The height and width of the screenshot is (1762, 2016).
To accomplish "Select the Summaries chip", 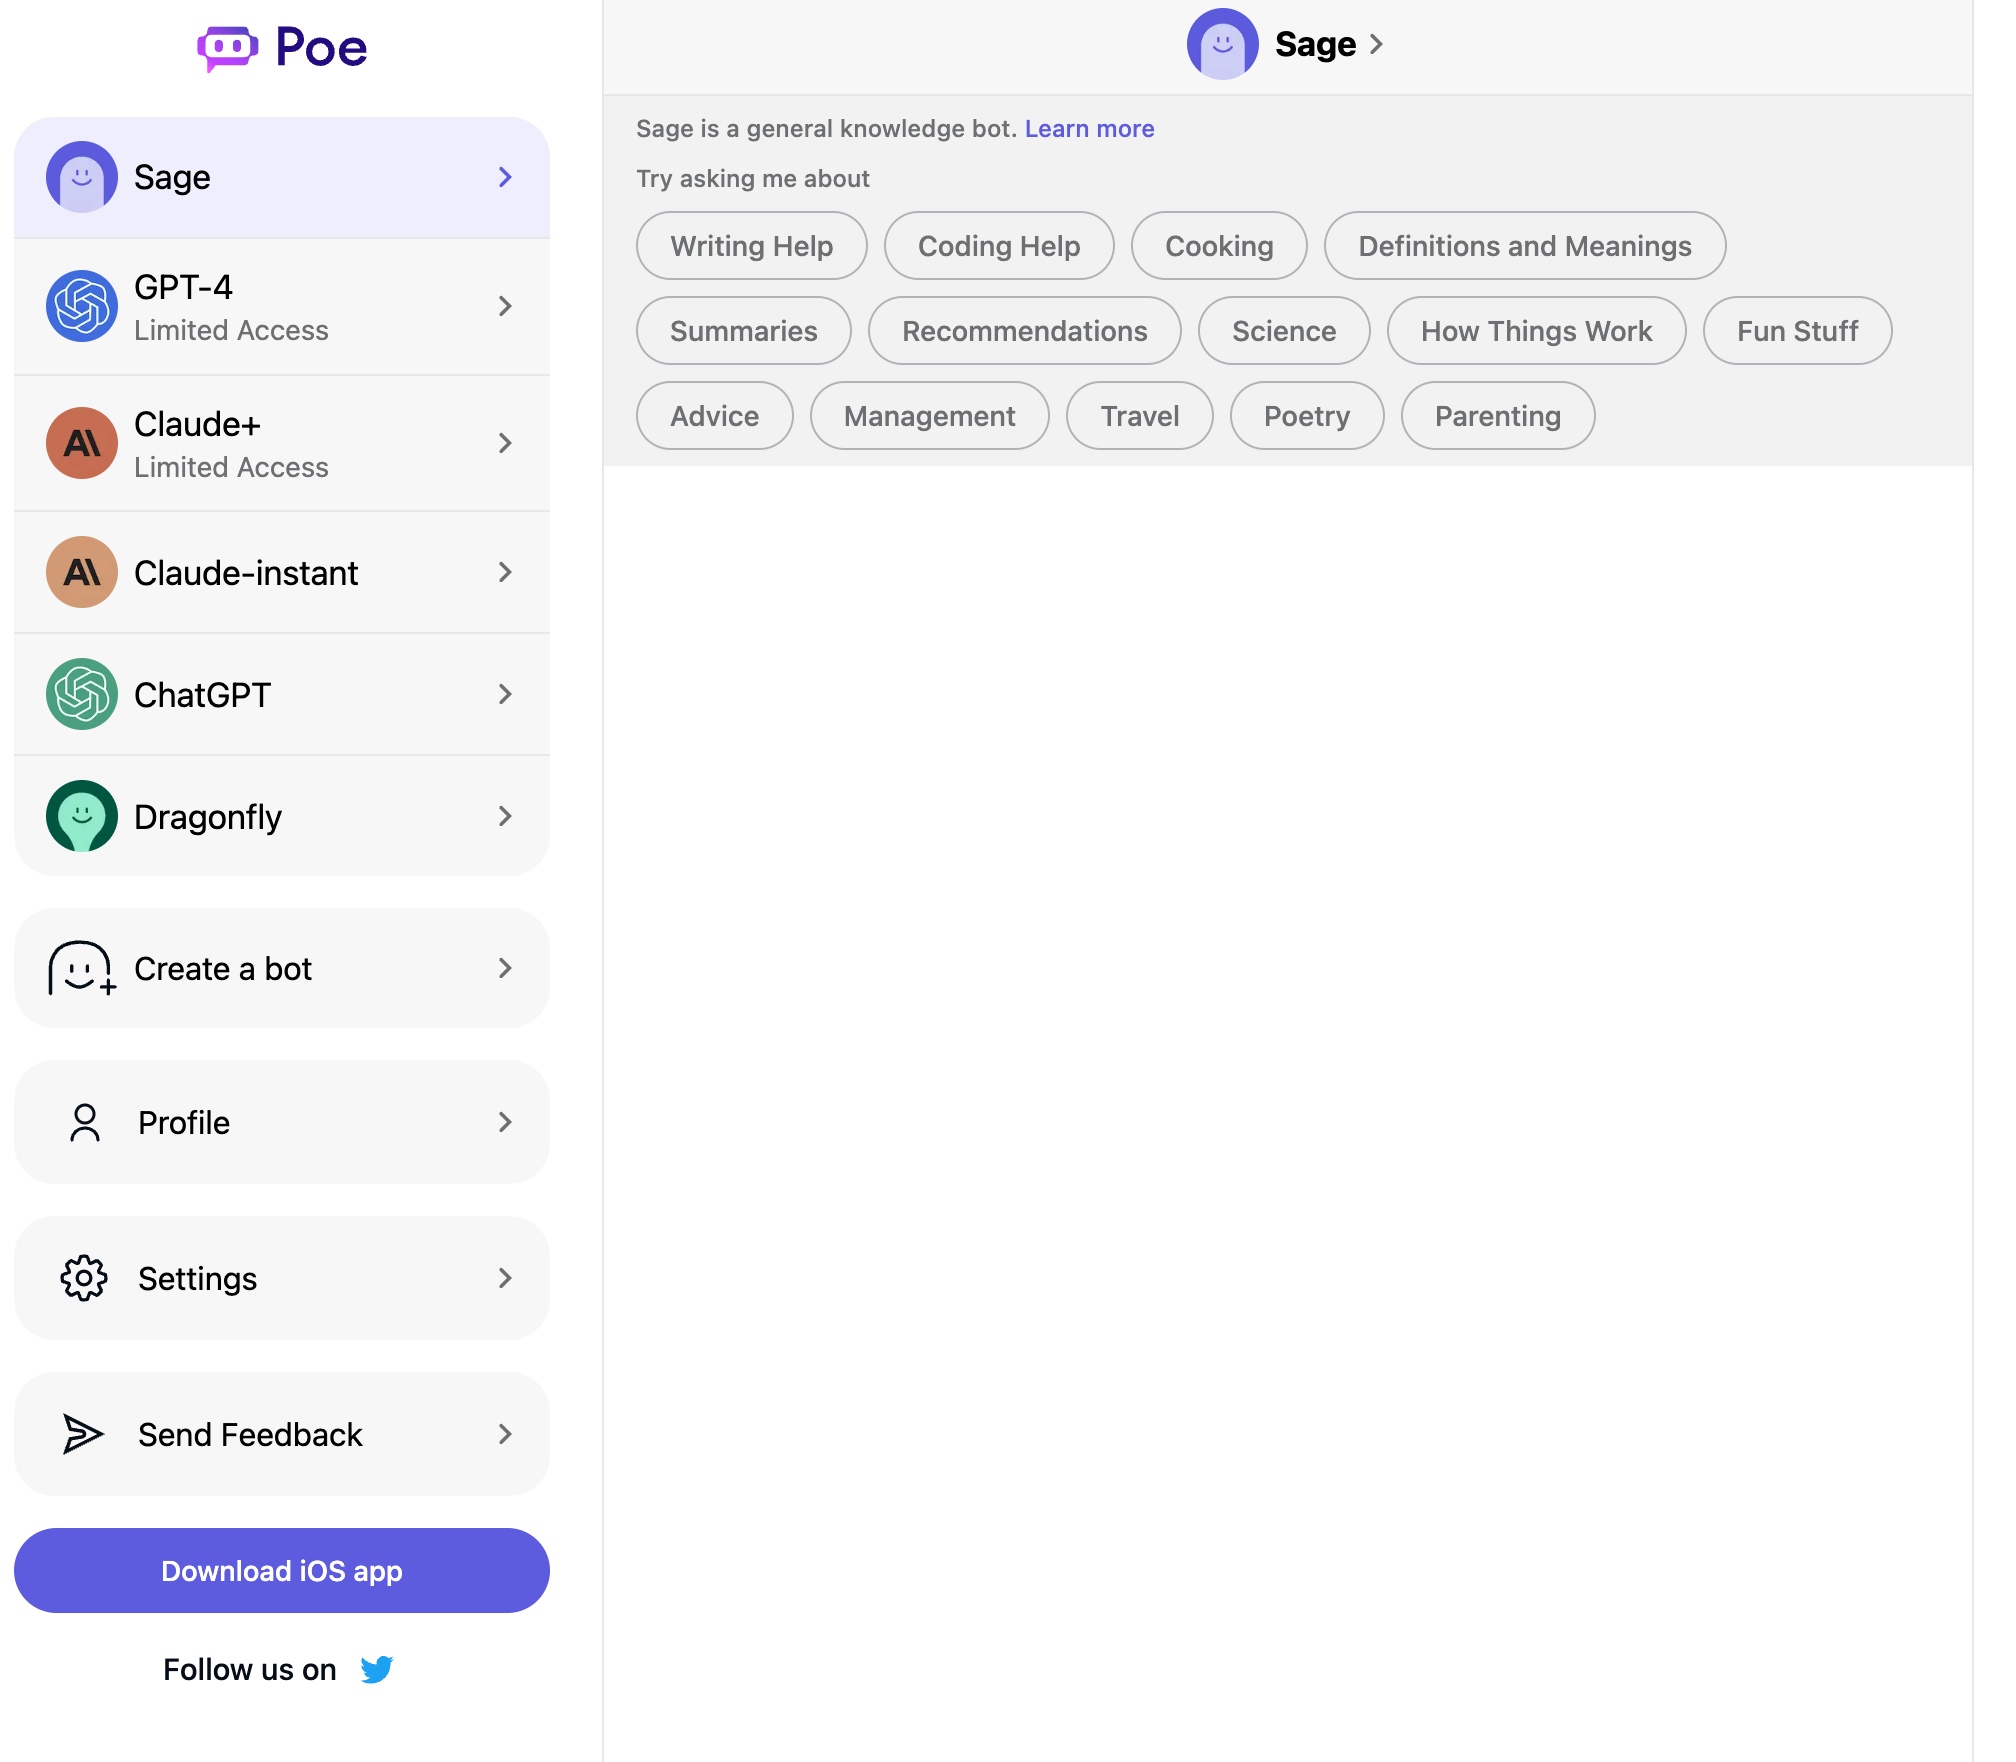I will tap(744, 331).
